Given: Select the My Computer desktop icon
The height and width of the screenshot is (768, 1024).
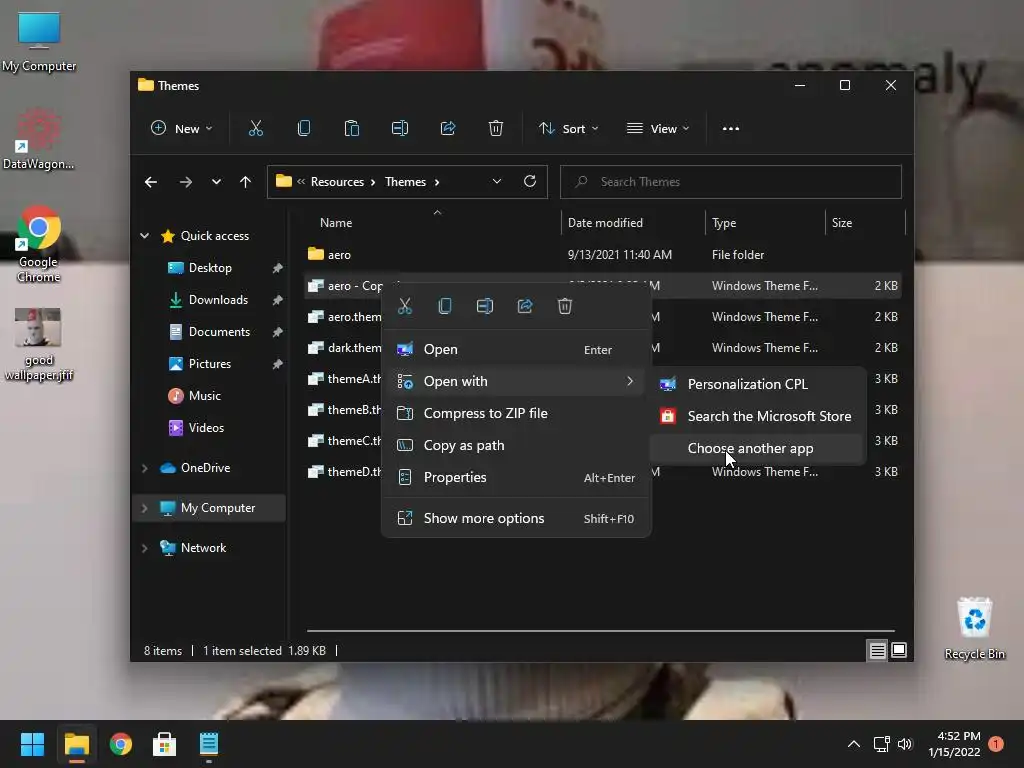Looking at the screenshot, I should pyautogui.click(x=39, y=42).
